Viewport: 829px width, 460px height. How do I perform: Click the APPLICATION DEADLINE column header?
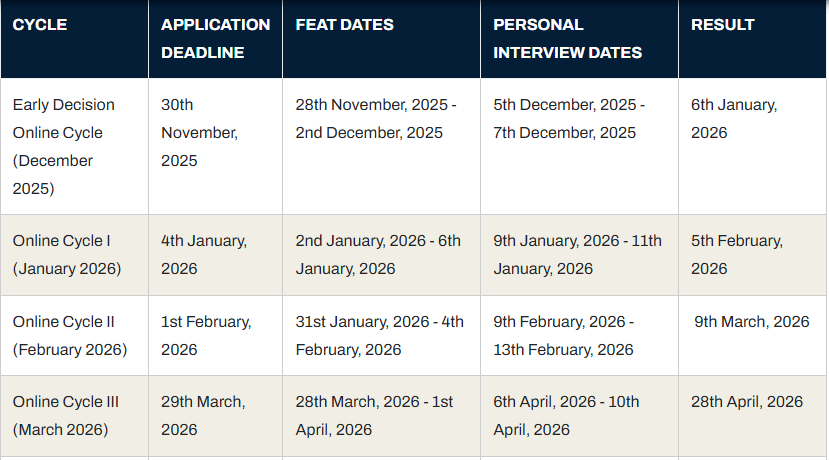point(215,38)
